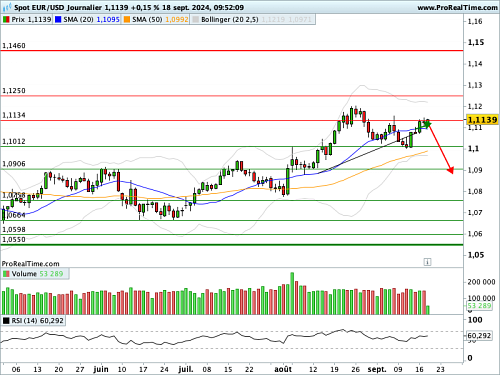Click the 1,1012 support level label

14,141
